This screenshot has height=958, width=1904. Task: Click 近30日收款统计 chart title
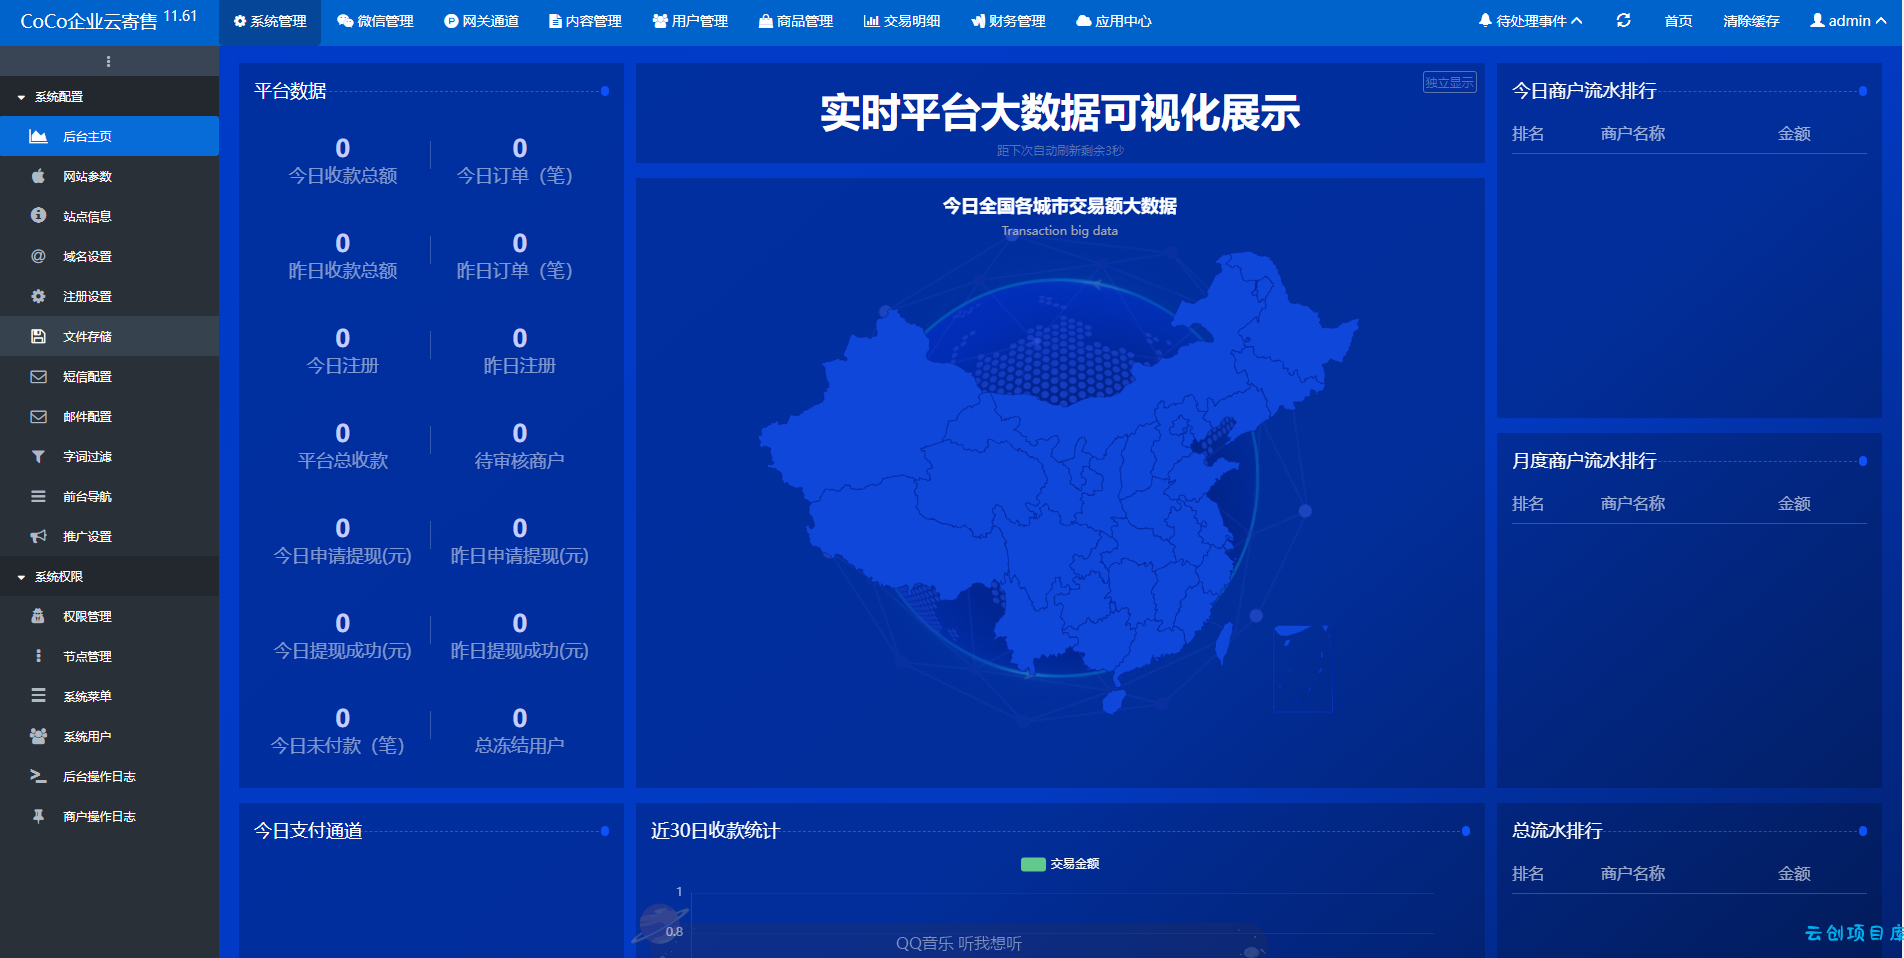coord(715,831)
